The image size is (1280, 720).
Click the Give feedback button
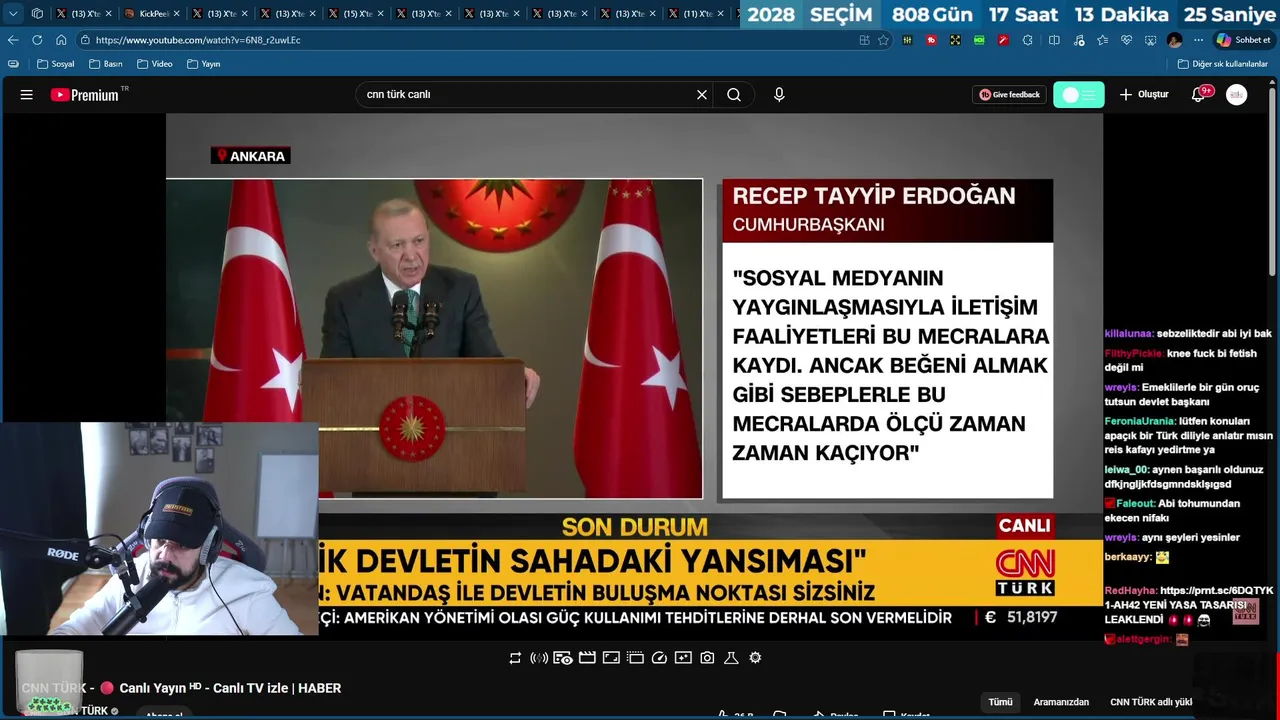pyautogui.click(x=1009, y=95)
